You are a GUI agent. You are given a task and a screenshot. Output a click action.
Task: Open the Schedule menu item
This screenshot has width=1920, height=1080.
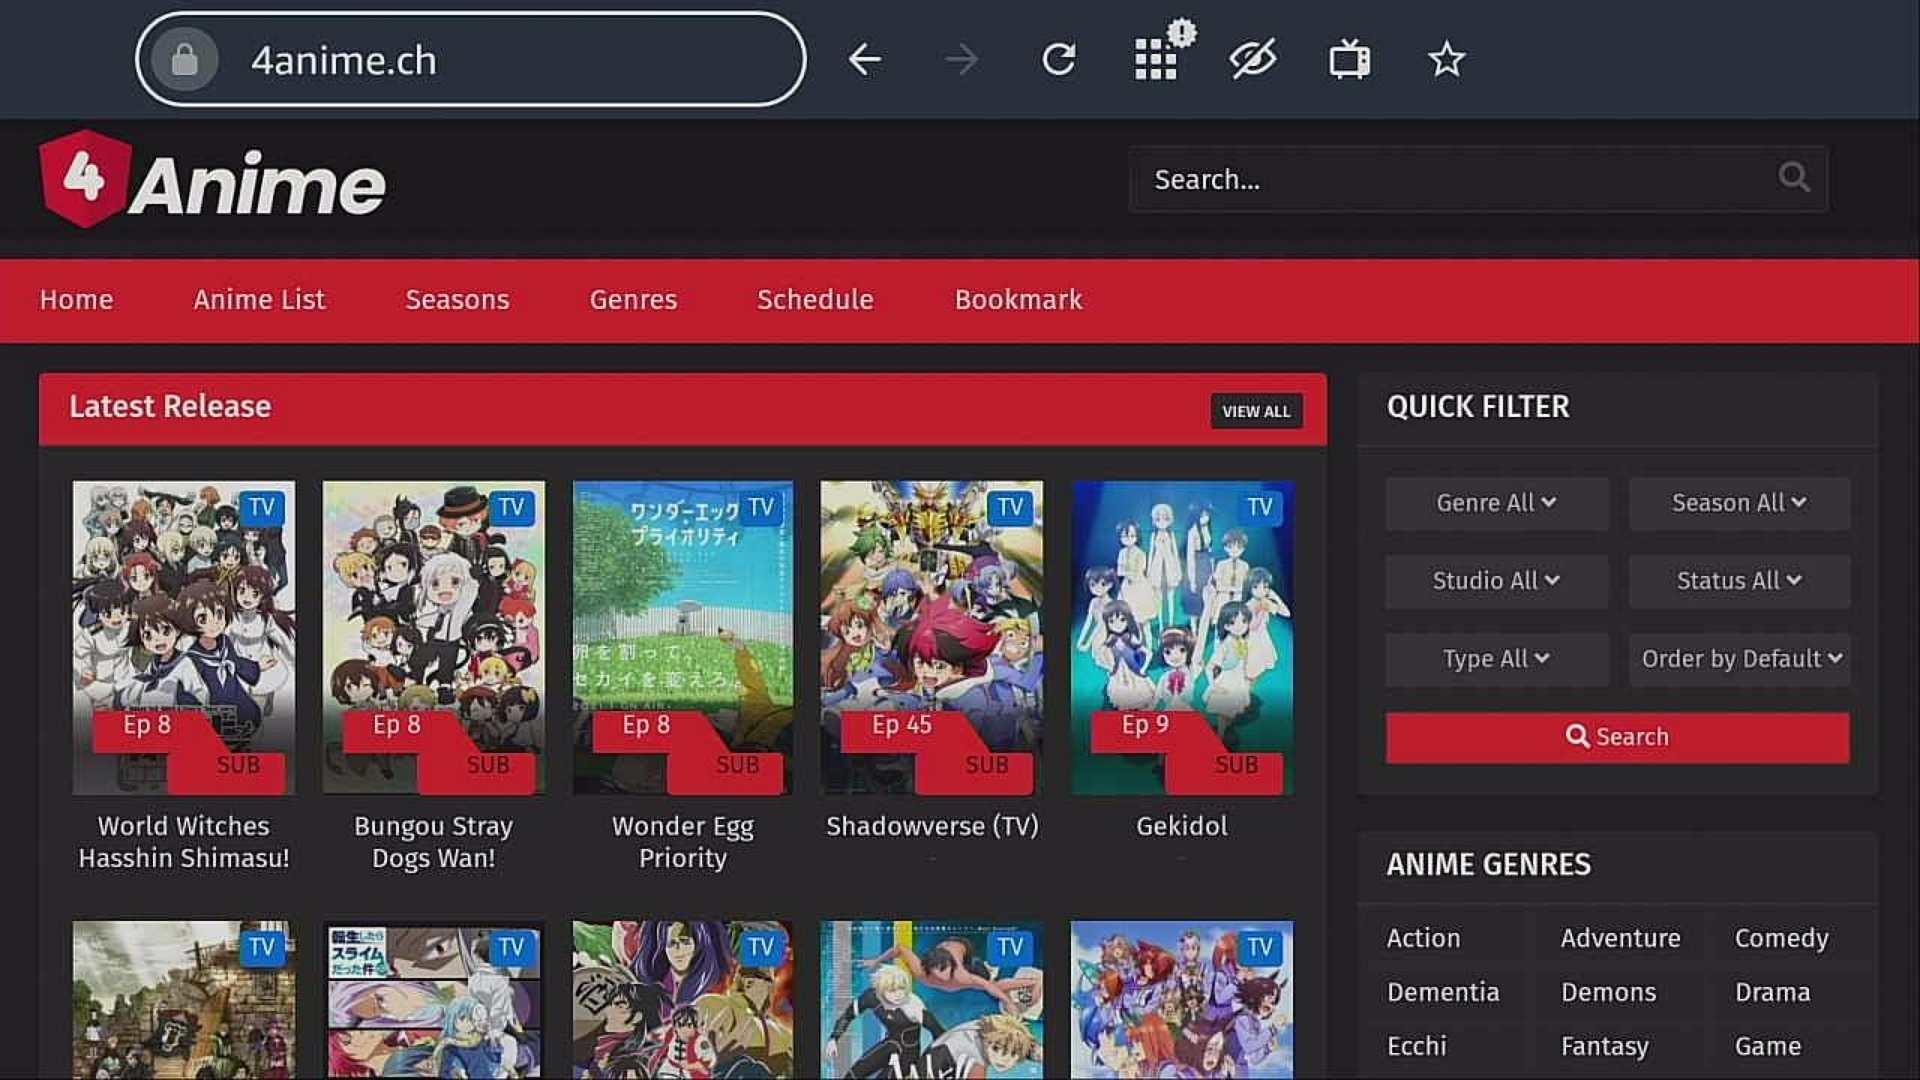coord(815,299)
